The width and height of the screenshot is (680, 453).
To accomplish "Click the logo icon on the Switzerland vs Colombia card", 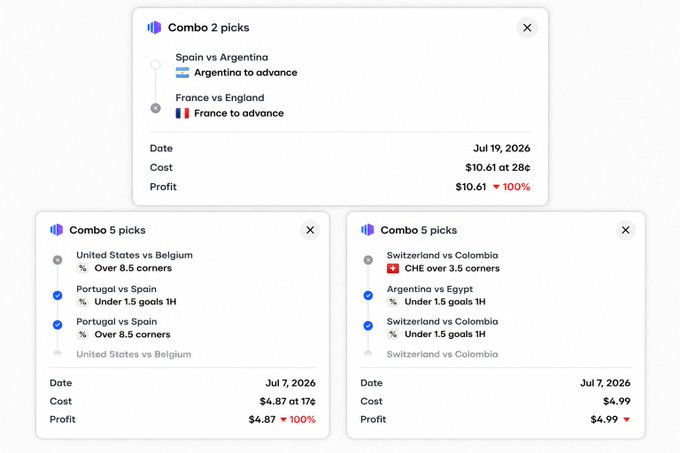I will pyautogui.click(x=367, y=230).
